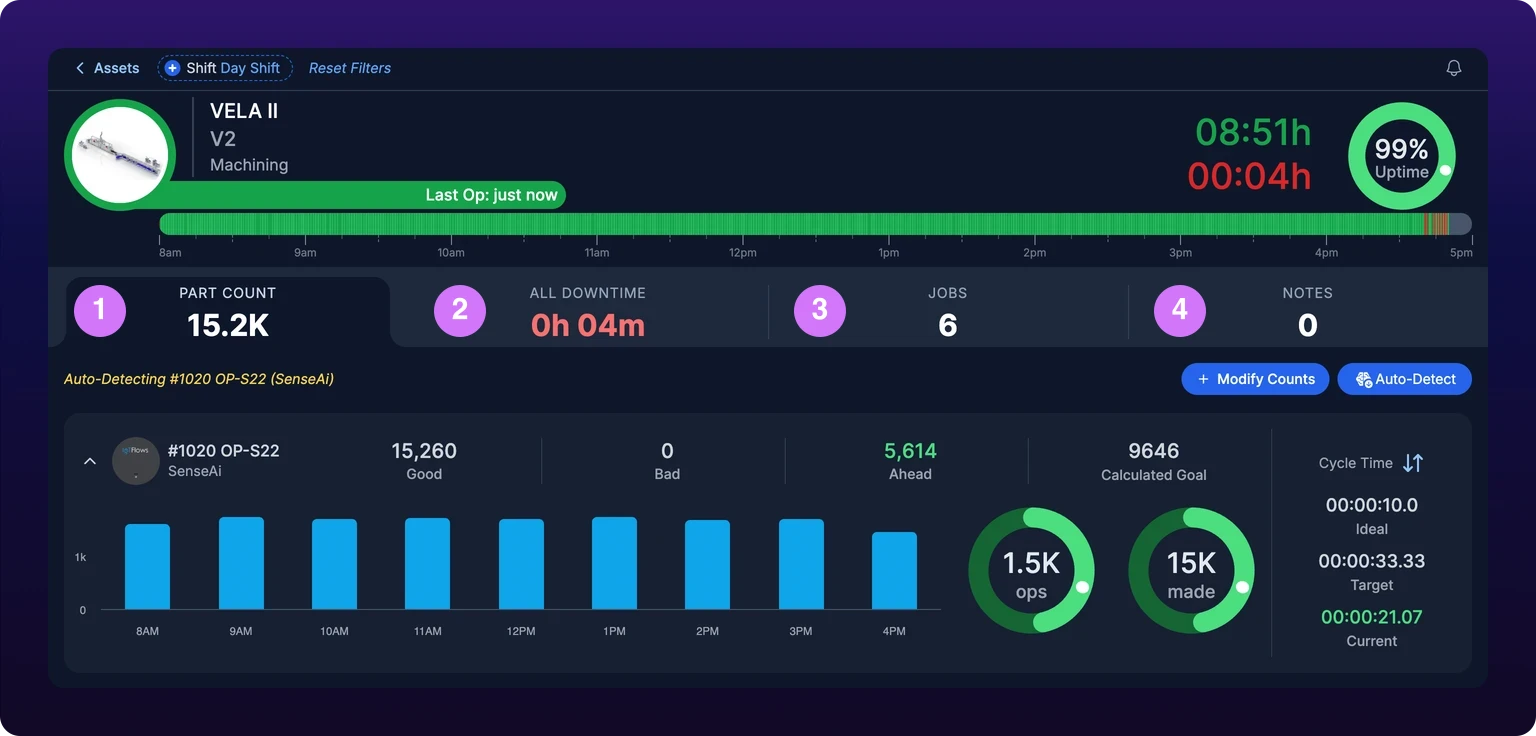Click the 2PM bar in chart
Image resolution: width=1536 pixels, height=736 pixels.
tap(707, 565)
